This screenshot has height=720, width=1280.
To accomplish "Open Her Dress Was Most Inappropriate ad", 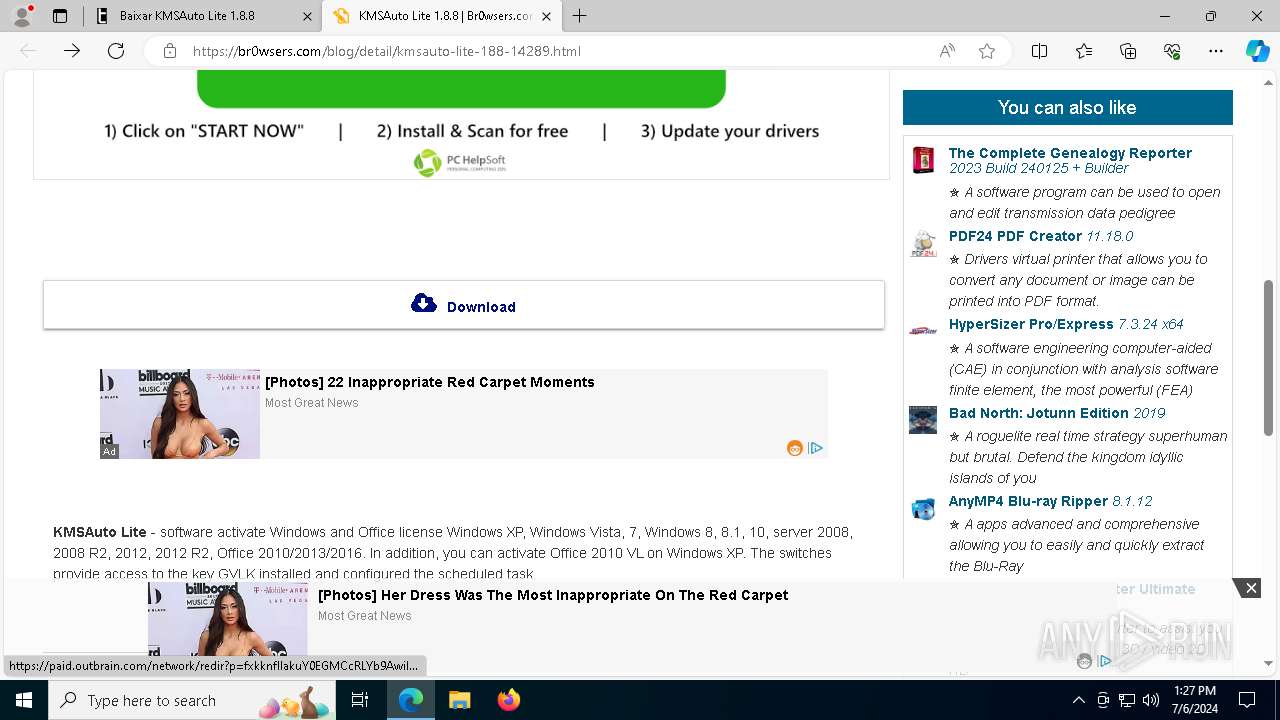I will tap(553, 595).
